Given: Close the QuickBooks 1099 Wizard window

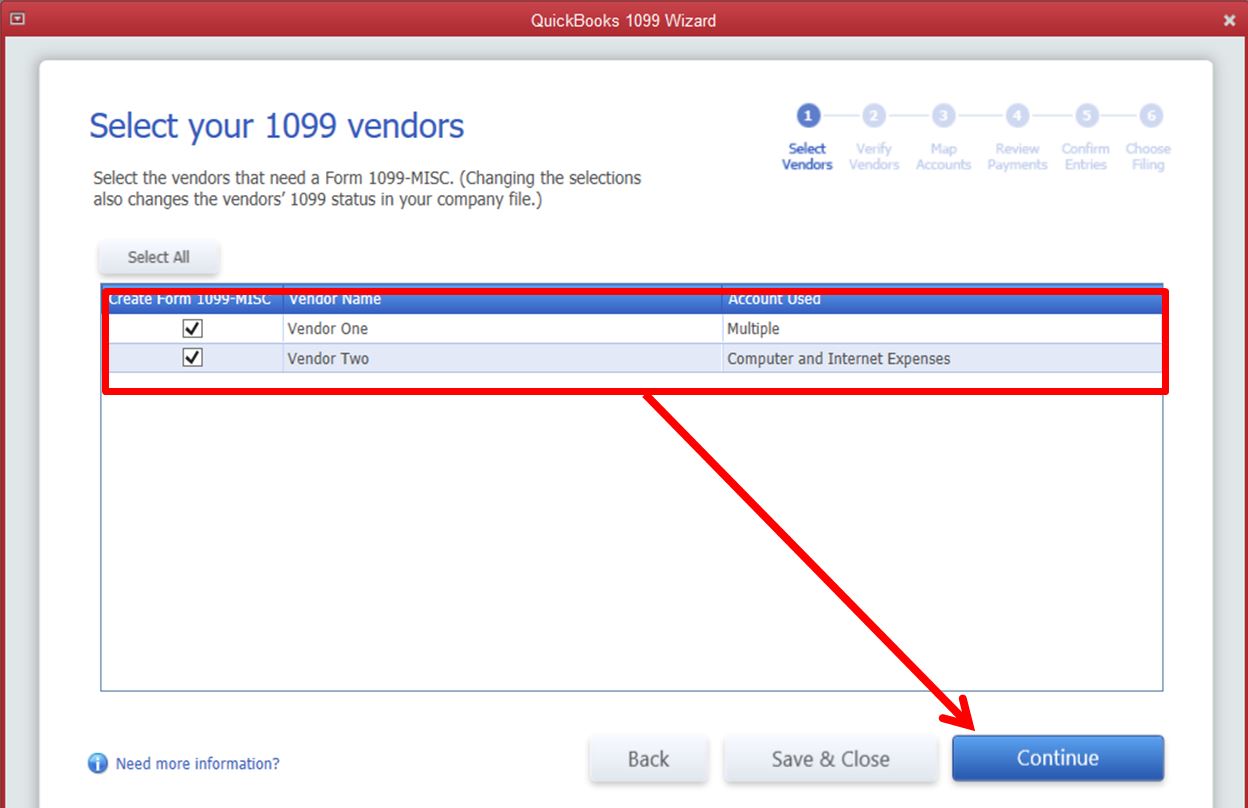Looking at the screenshot, I should coord(1229,20).
